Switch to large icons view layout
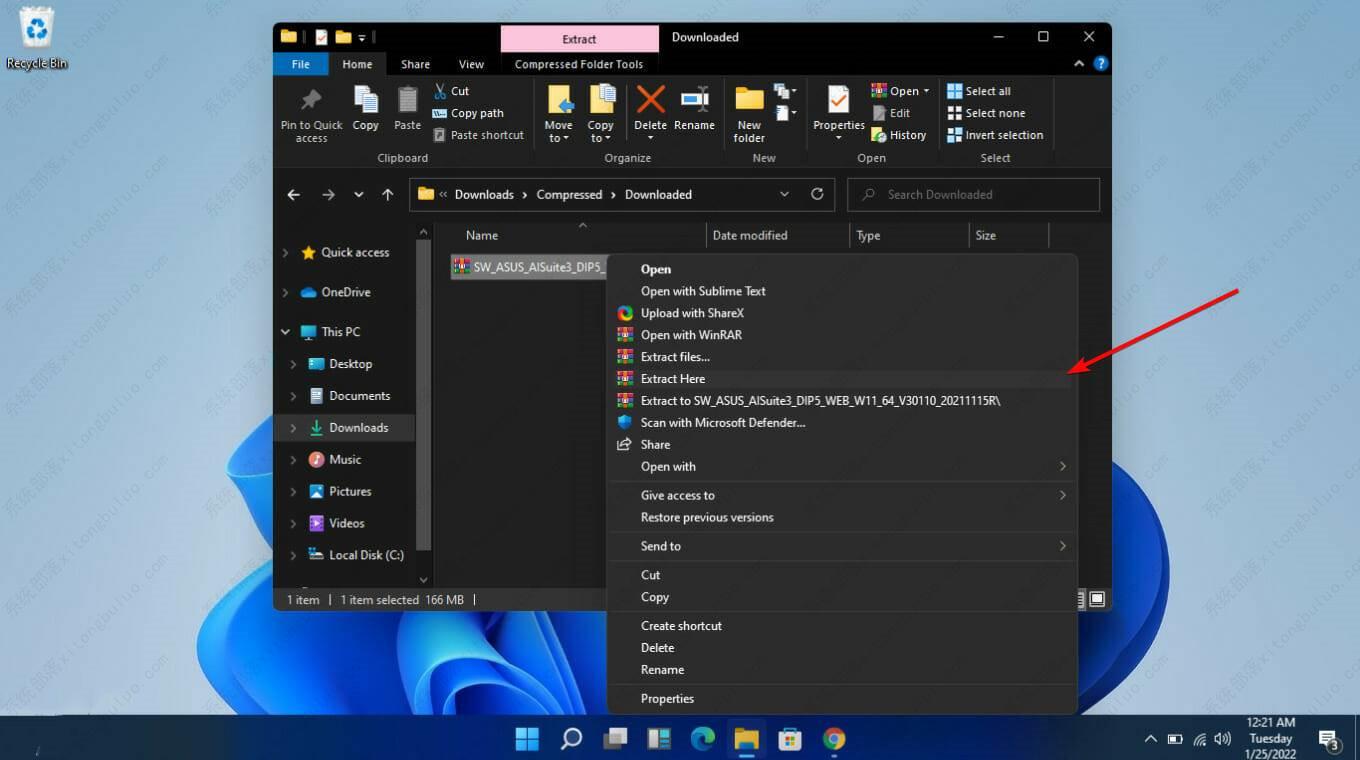The width and height of the screenshot is (1360, 760). 1097,599
